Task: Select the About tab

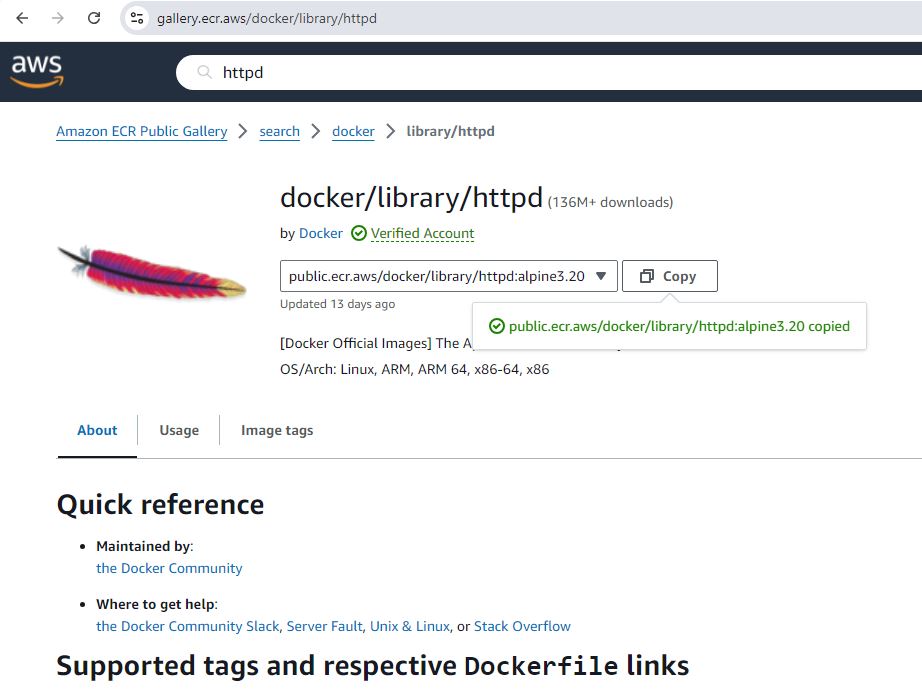Action: pos(97,430)
